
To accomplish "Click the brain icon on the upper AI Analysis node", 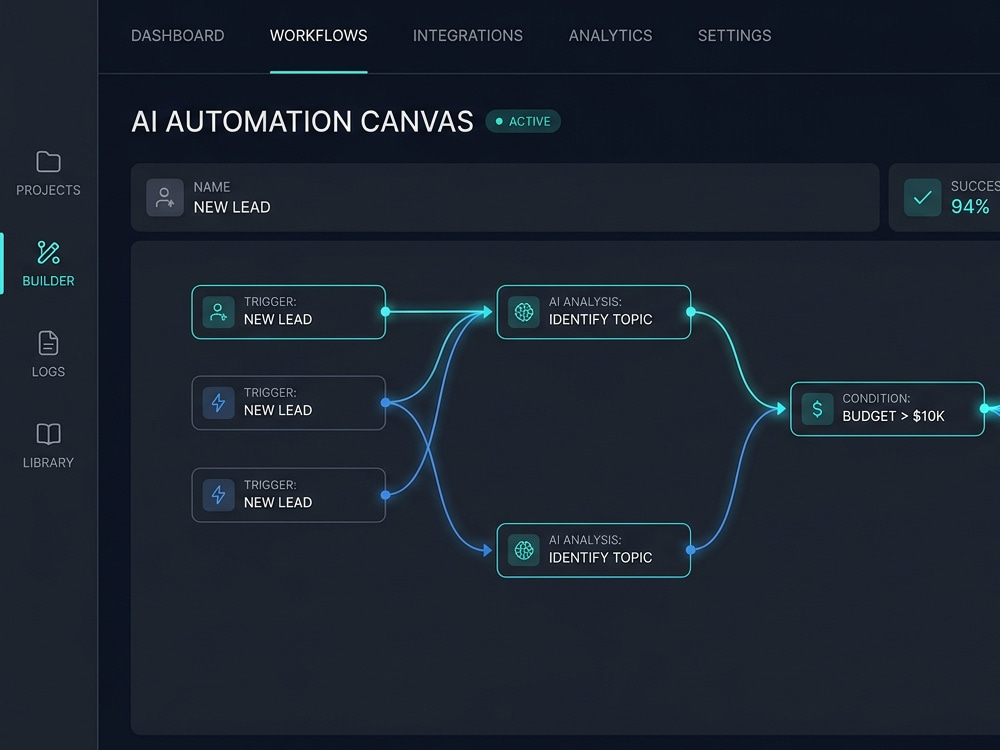I will 524,312.
